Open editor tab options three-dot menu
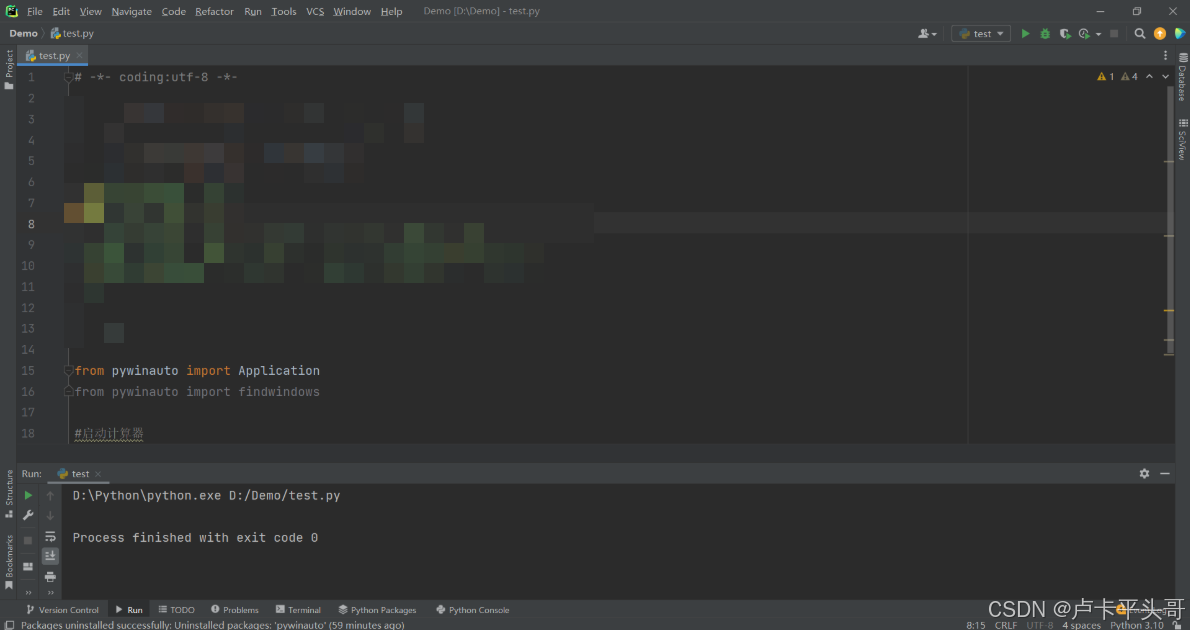This screenshot has width=1190, height=630. click(1166, 55)
